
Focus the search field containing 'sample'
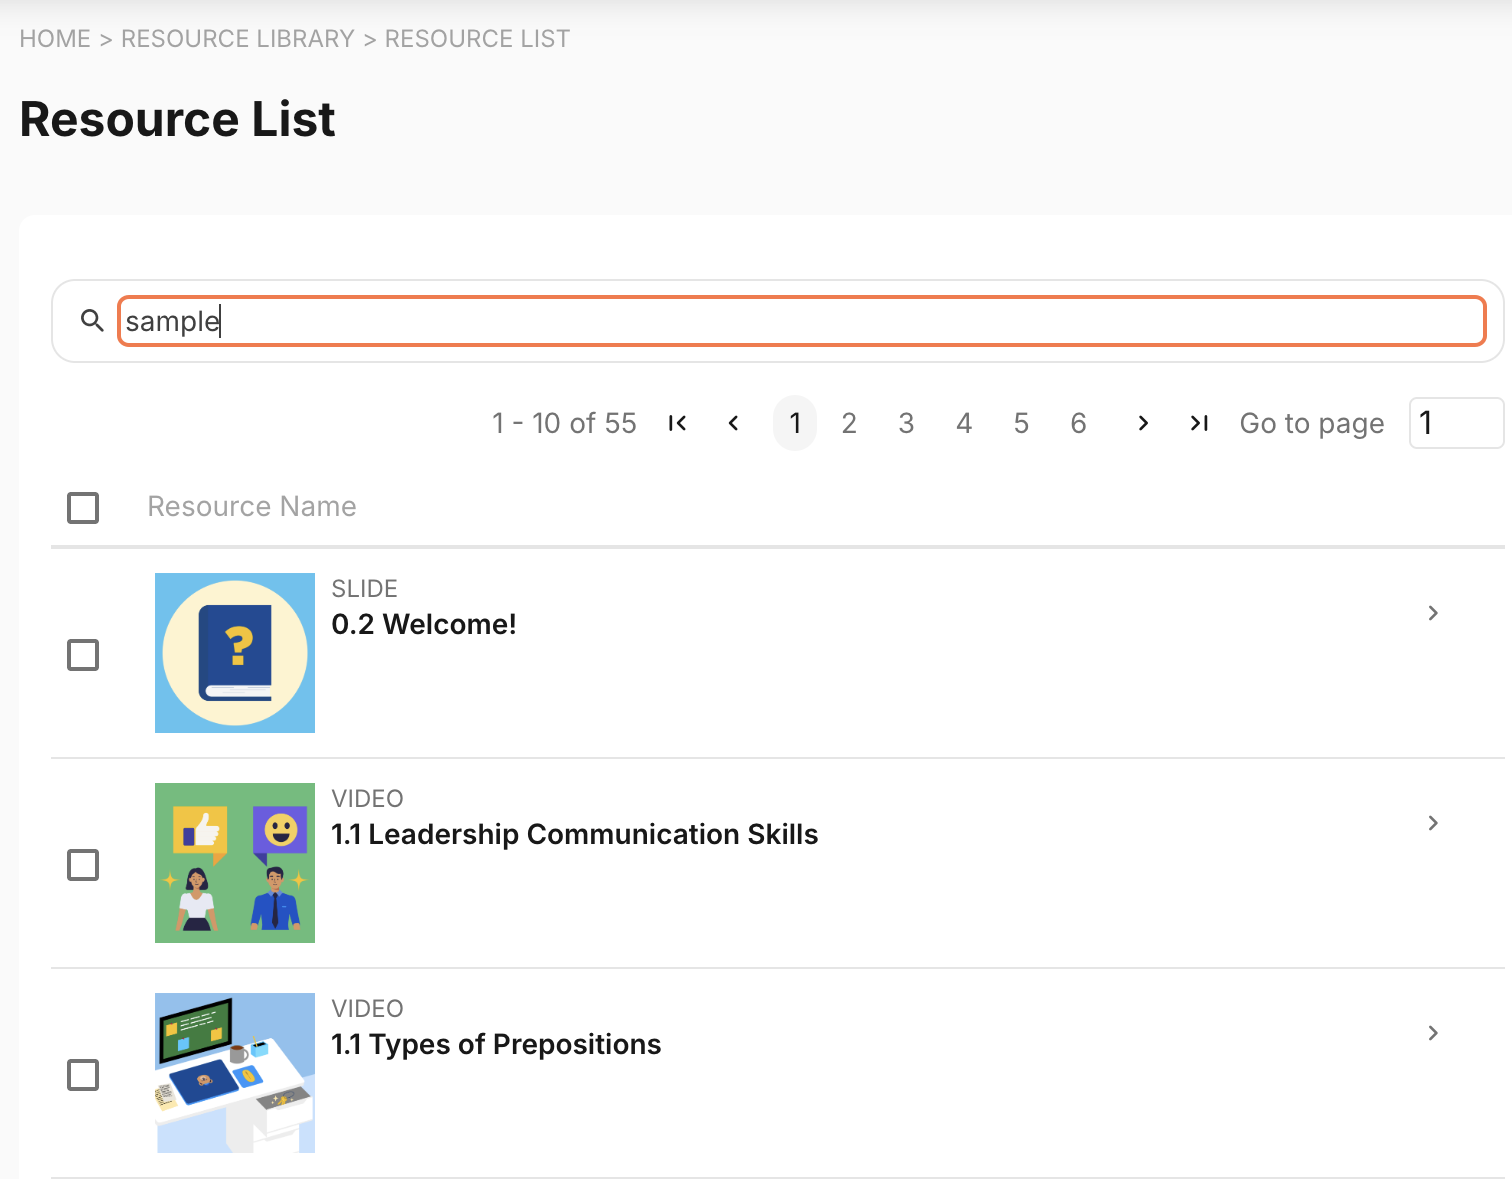click(801, 321)
